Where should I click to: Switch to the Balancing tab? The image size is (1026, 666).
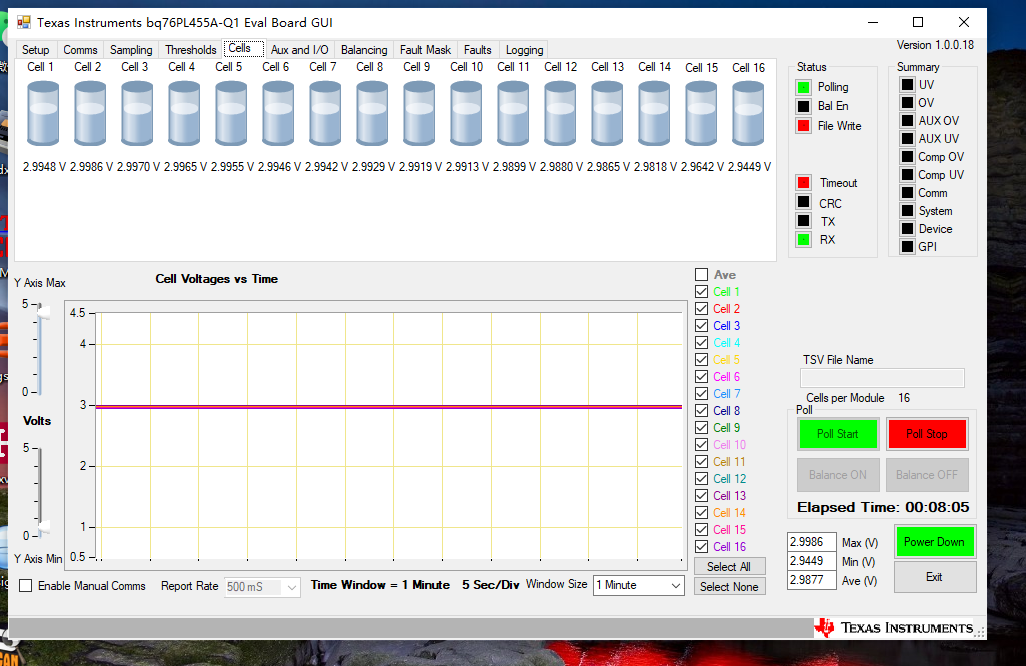tap(364, 50)
